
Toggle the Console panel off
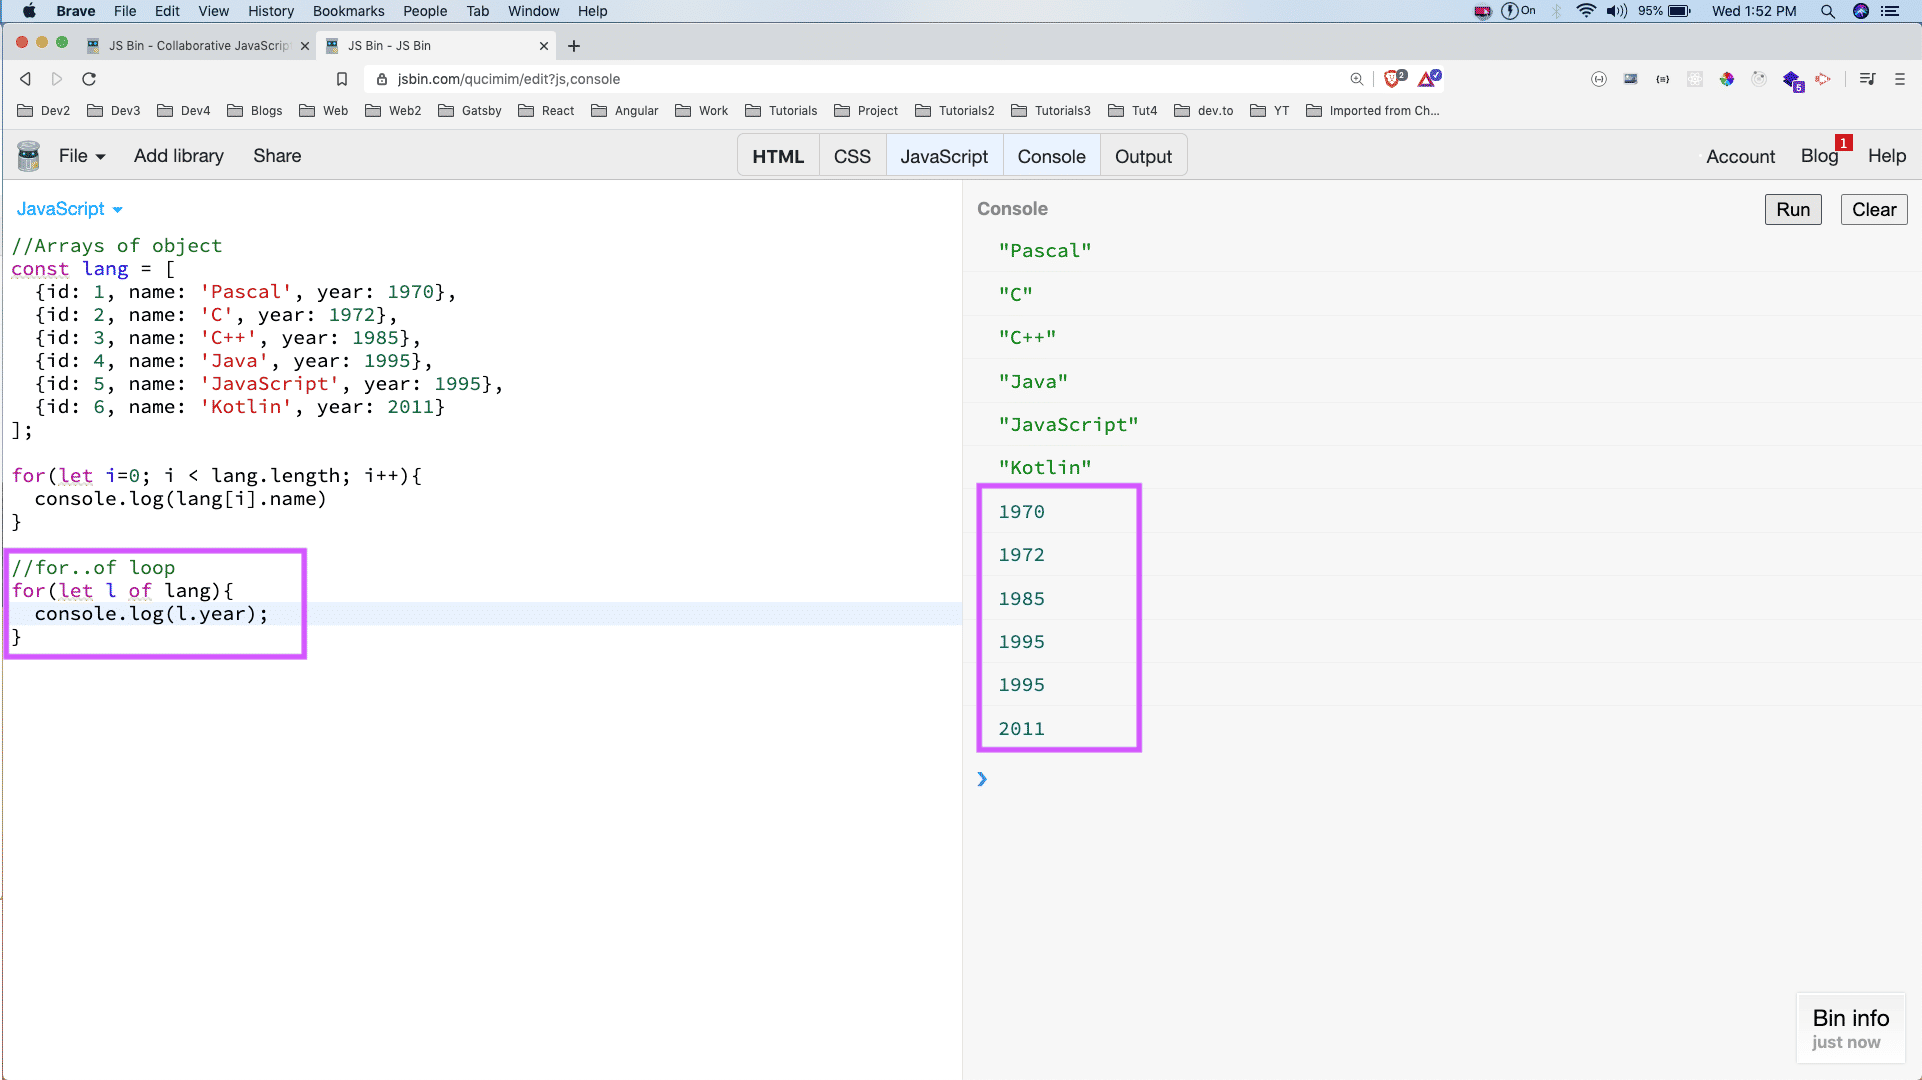pyautogui.click(x=1051, y=156)
